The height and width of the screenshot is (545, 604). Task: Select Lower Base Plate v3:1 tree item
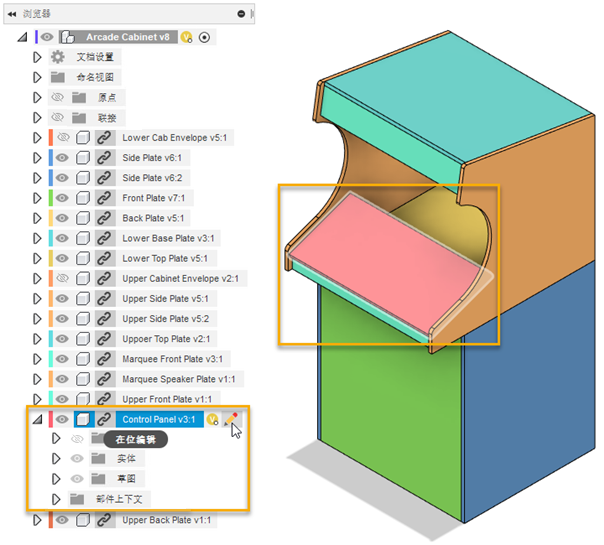click(x=168, y=238)
